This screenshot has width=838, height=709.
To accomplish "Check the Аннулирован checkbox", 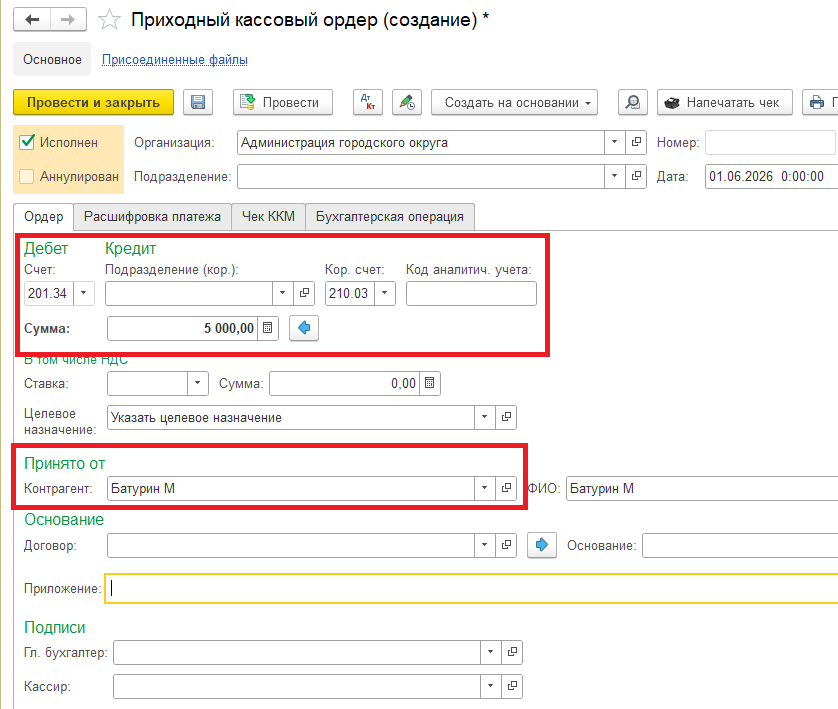I will click(x=27, y=176).
